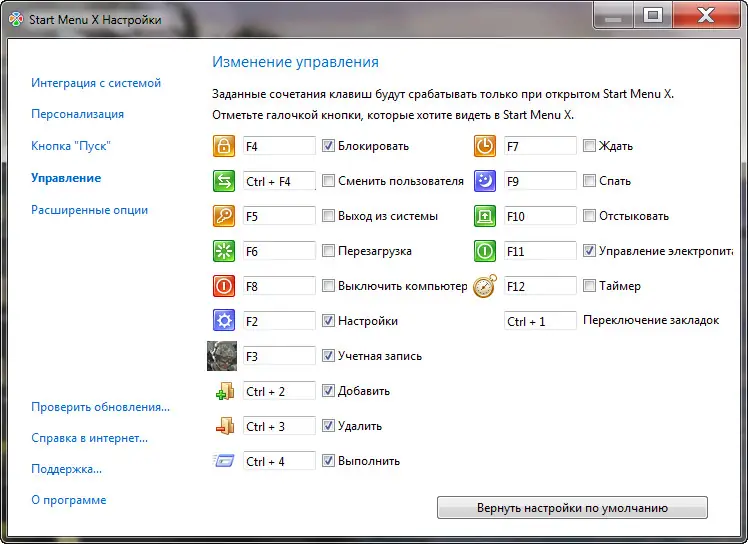Click the red Shut down power icon
The image size is (748, 544).
224,286
